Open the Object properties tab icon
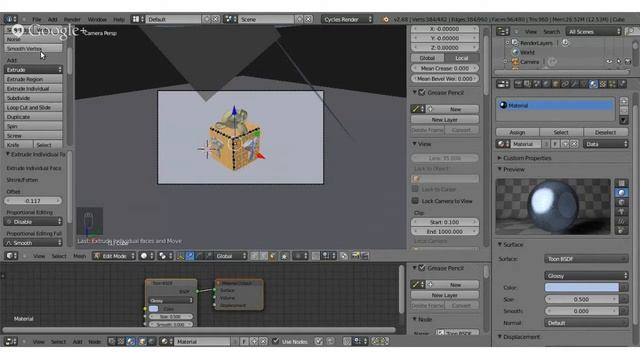The height and width of the screenshot is (360, 640). [556, 84]
